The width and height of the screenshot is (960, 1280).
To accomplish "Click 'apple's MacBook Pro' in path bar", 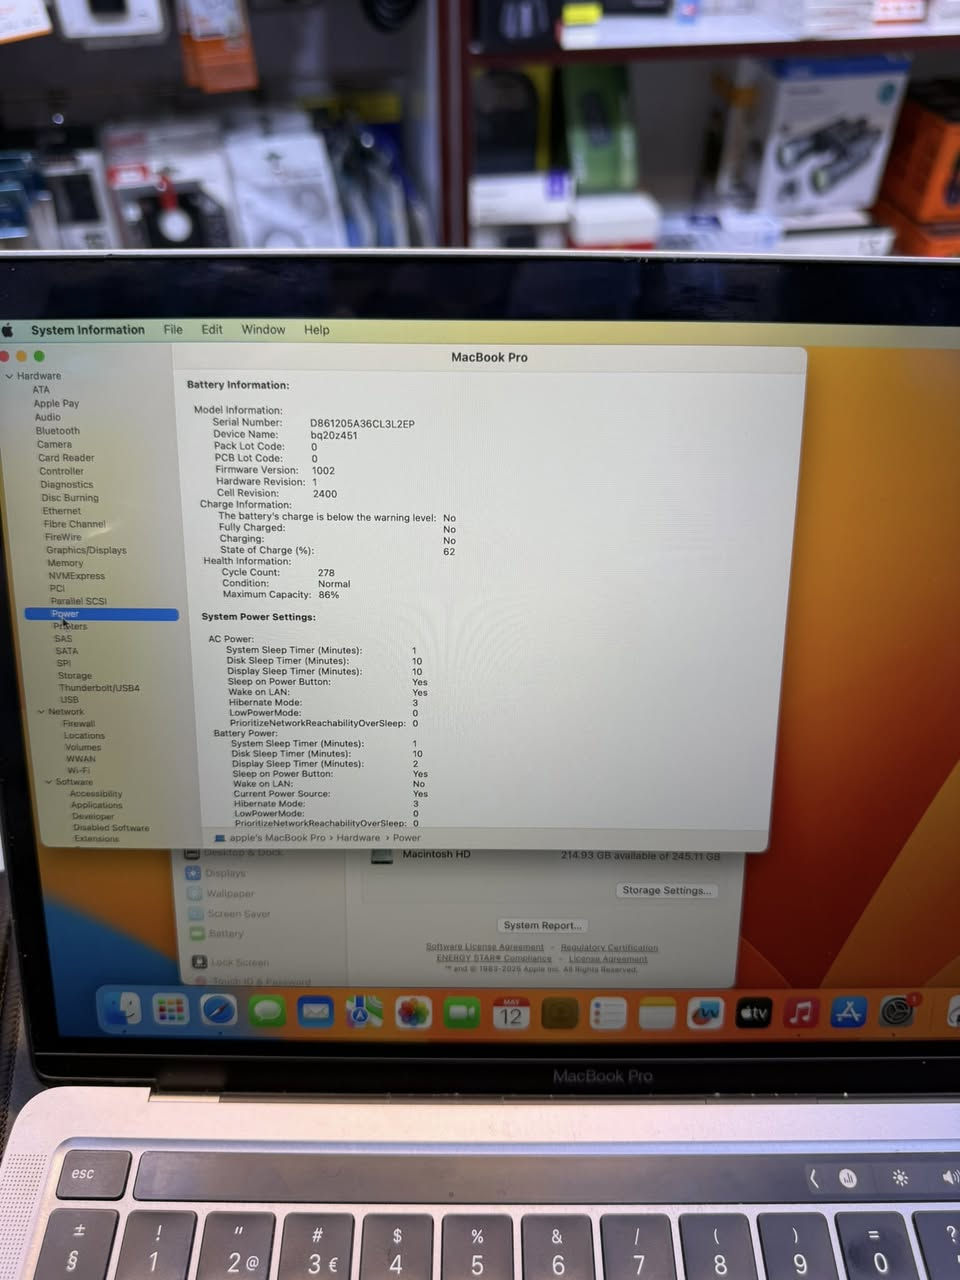I will tap(277, 838).
